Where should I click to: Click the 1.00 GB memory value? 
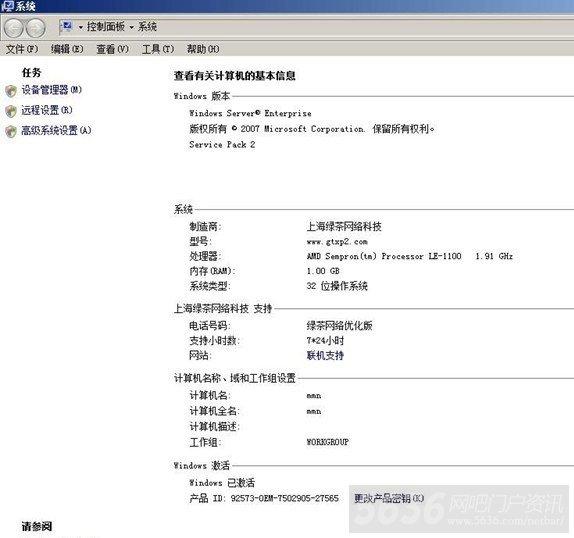tap(323, 271)
